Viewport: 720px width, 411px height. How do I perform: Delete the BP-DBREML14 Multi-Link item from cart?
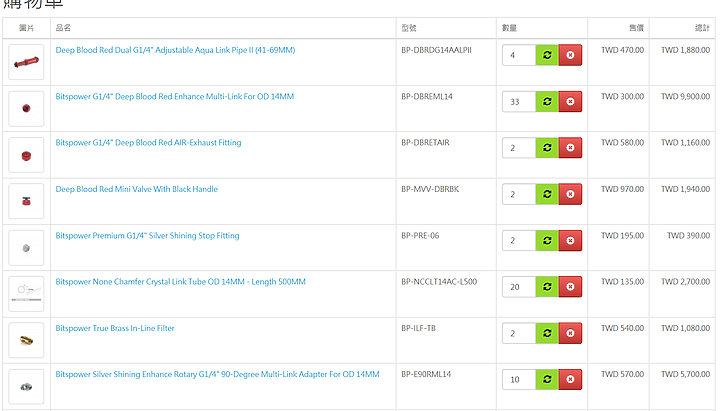(x=570, y=101)
